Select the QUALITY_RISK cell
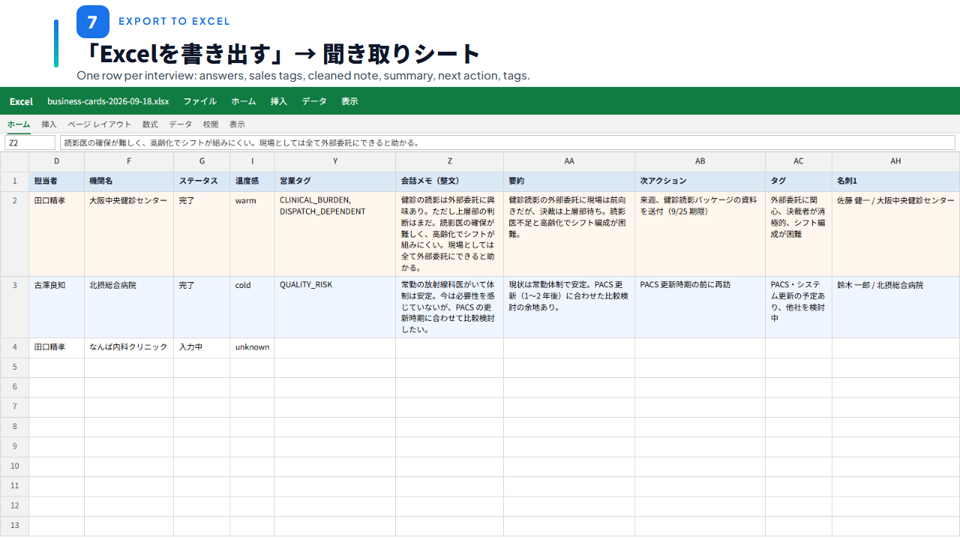Viewport: 960px width, 540px height. click(335, 307)
